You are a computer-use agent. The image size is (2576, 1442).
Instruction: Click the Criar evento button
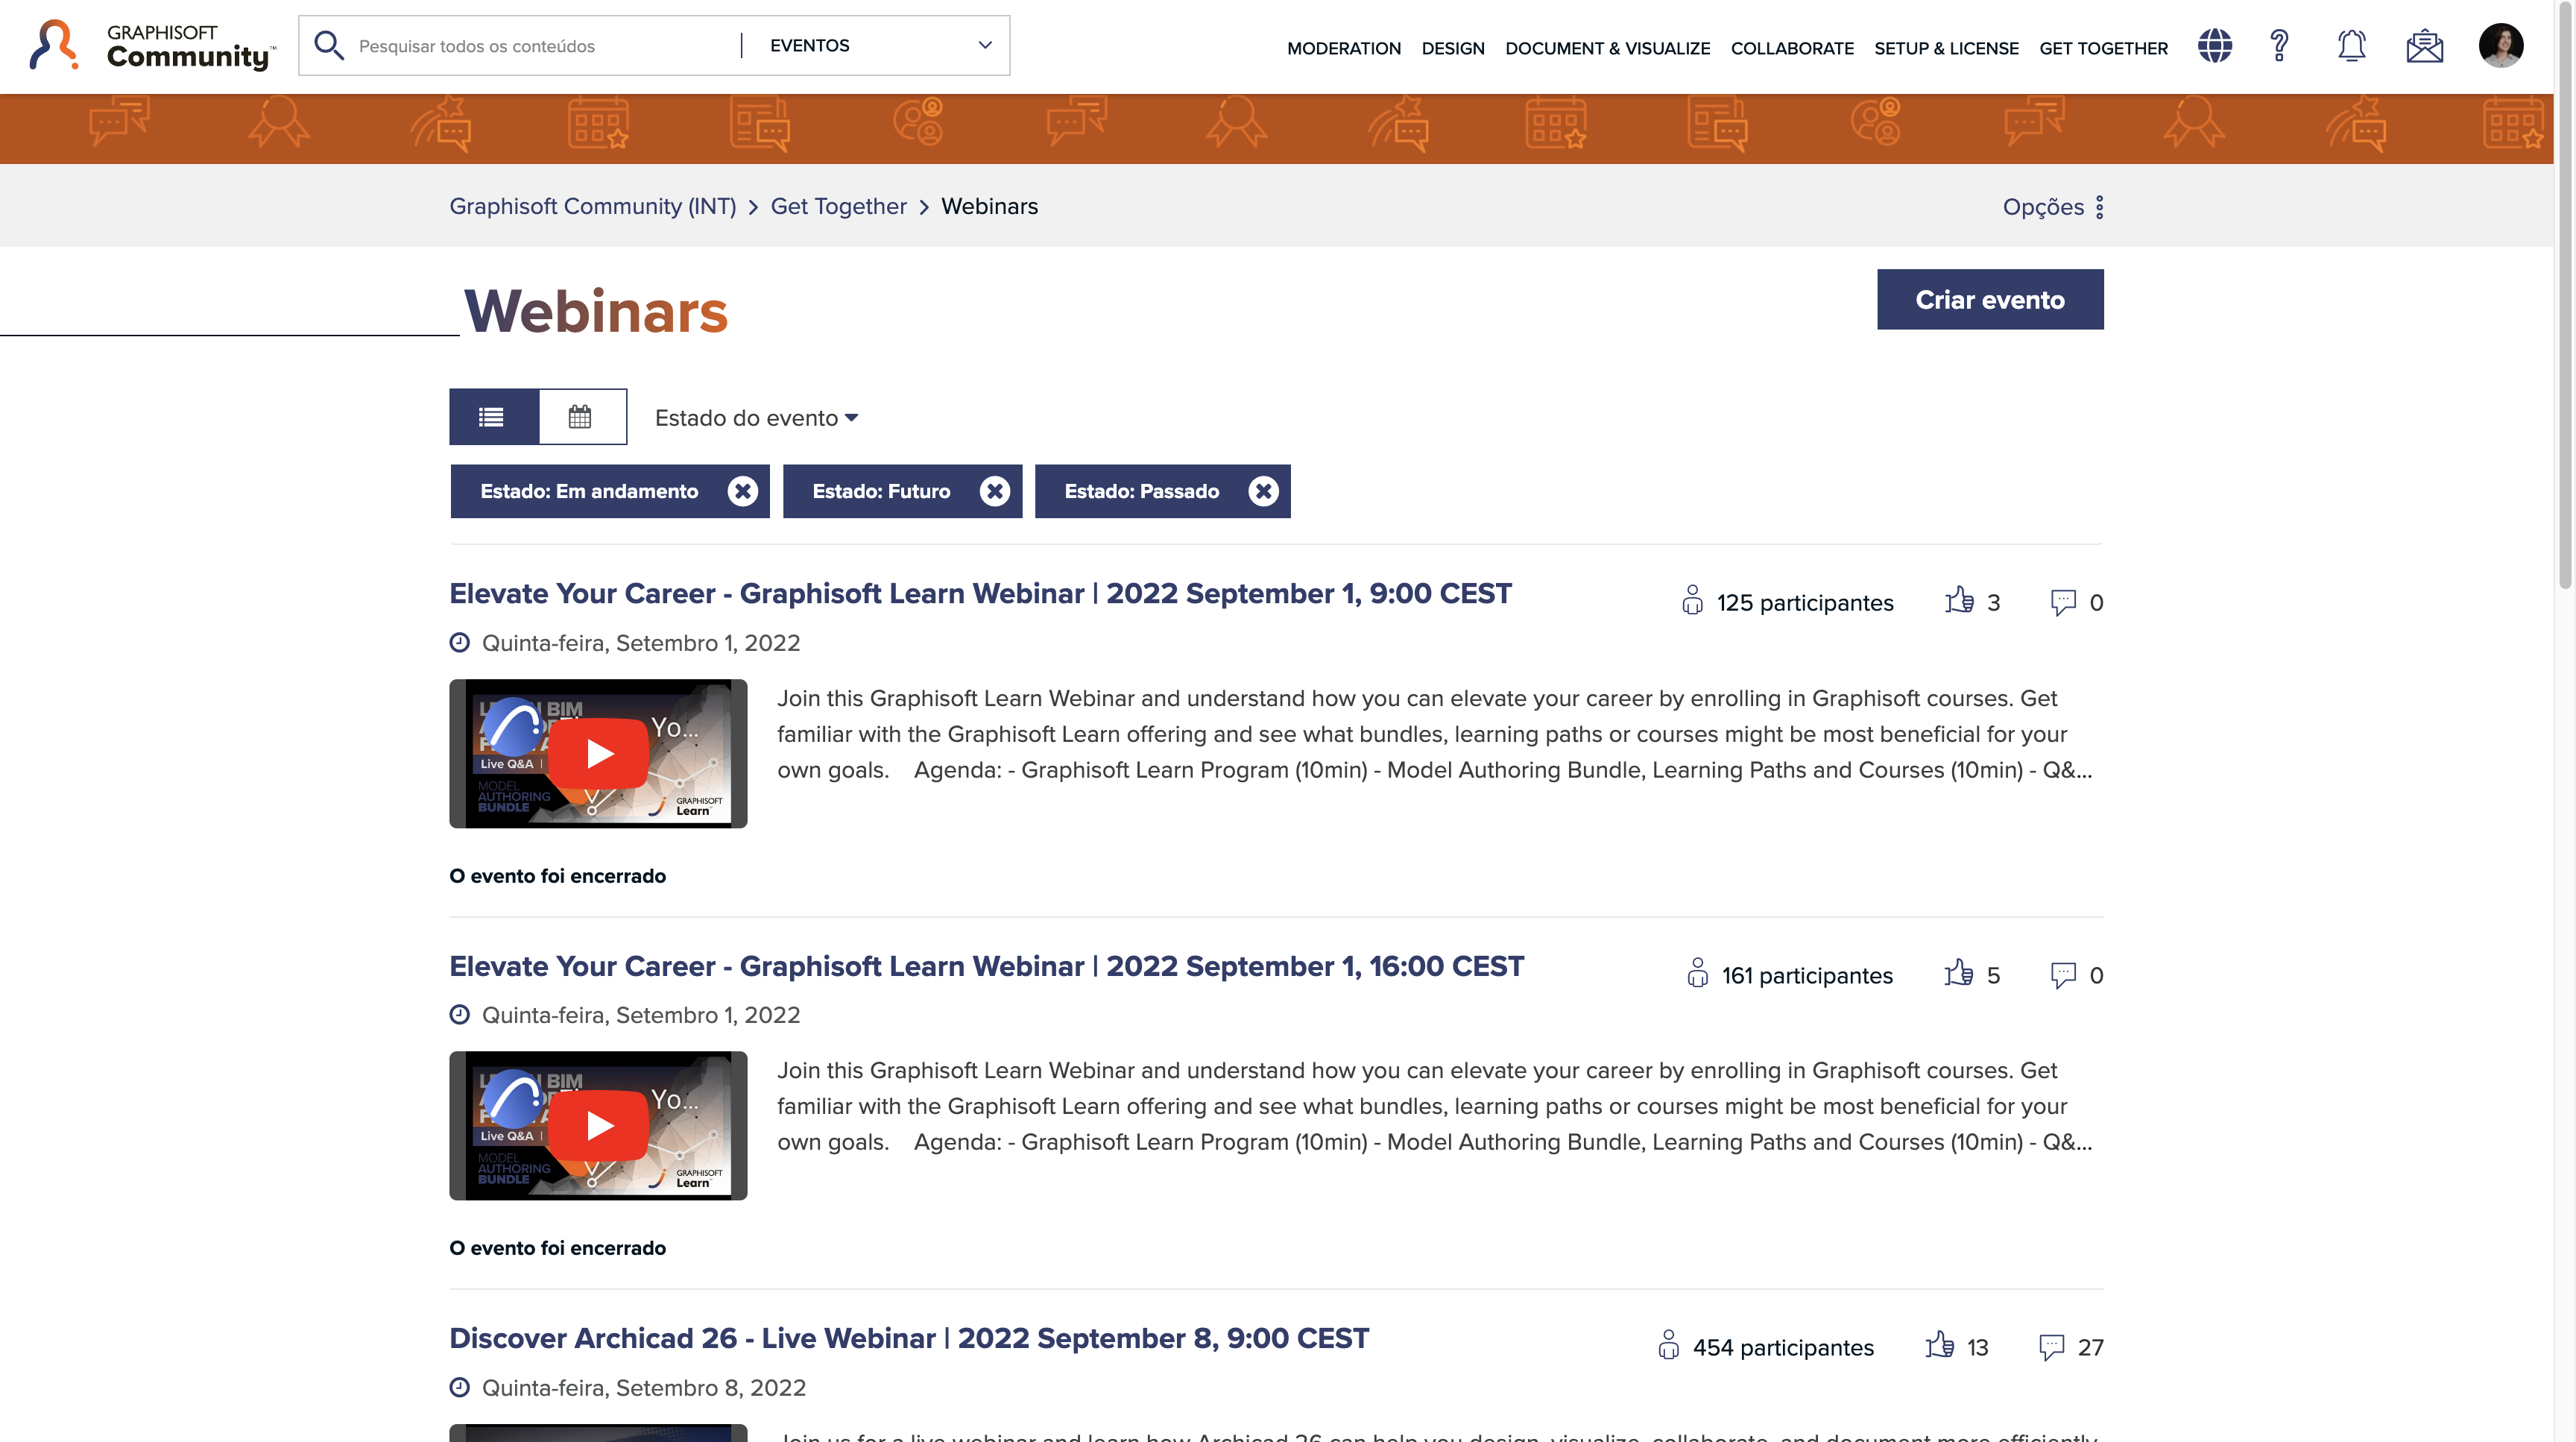tap(1989, 299)
